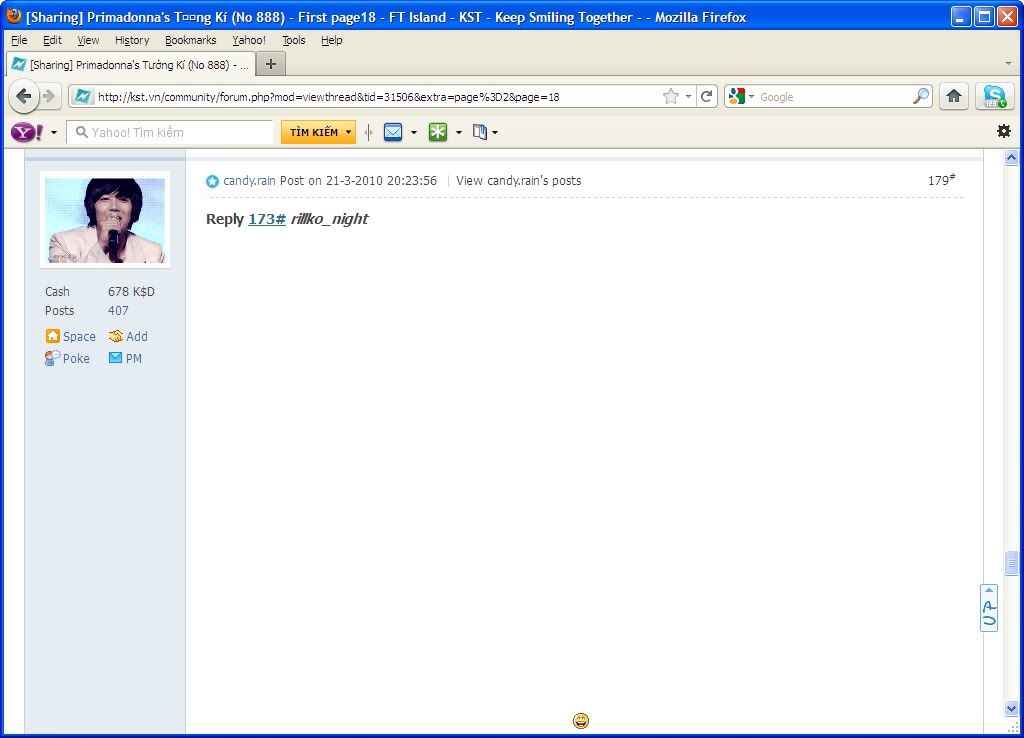Open the Help menu
This screenshot has width=1024, height=738.
[332, 40]
